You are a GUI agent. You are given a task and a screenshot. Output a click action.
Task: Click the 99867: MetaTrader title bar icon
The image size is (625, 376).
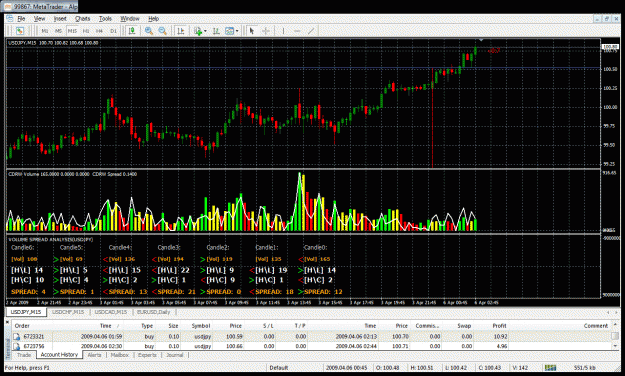pos(8,7)
